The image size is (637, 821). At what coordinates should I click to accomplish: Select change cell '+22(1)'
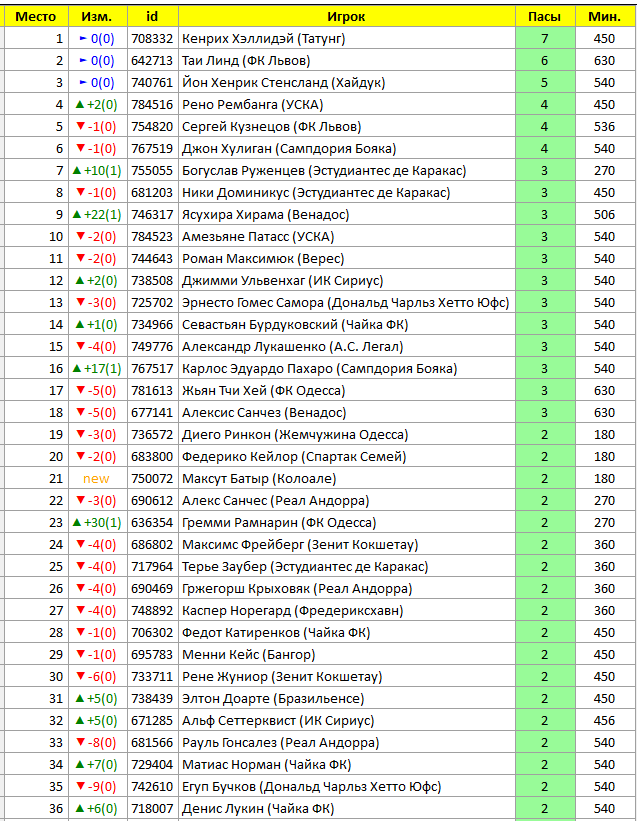(x=97, y=215)
